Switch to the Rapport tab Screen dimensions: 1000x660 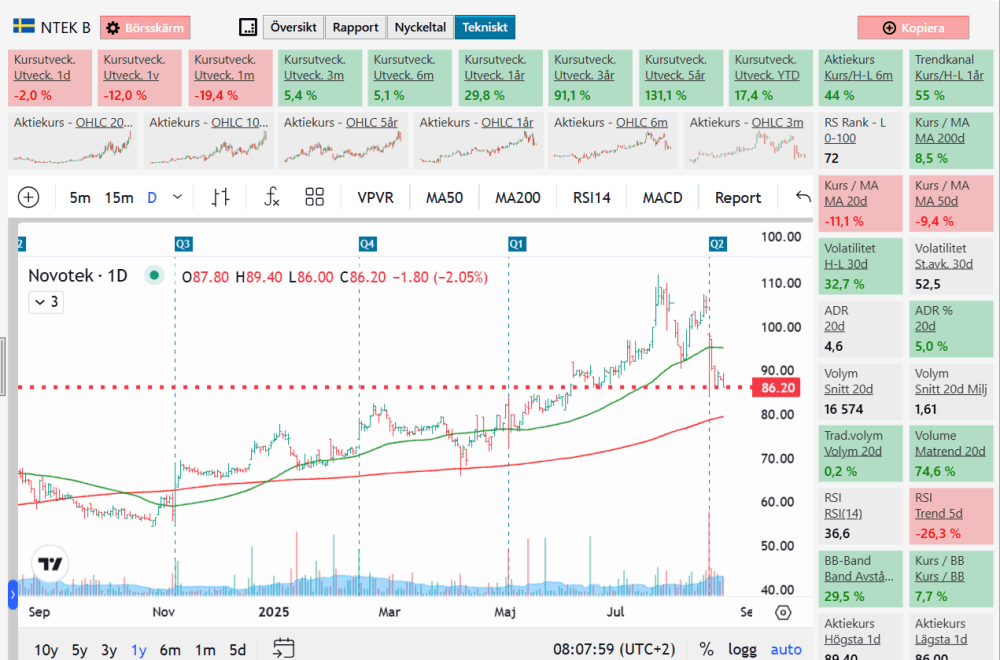tap(355, 27)
